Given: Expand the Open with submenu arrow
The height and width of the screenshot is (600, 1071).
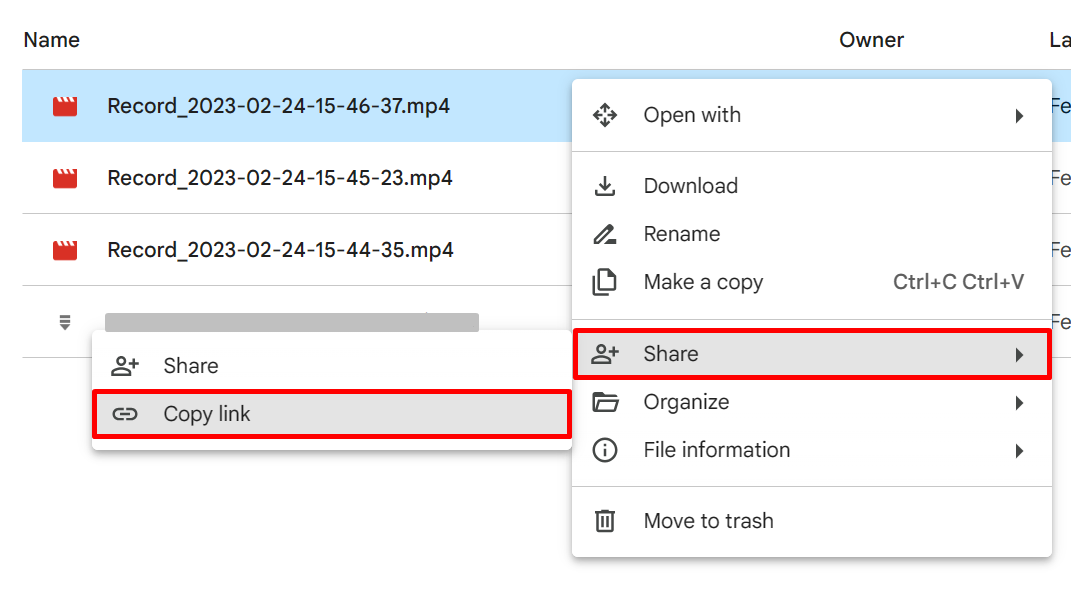Looking at the screenshot, I should pyautogui.click(x=1021, y=115).
